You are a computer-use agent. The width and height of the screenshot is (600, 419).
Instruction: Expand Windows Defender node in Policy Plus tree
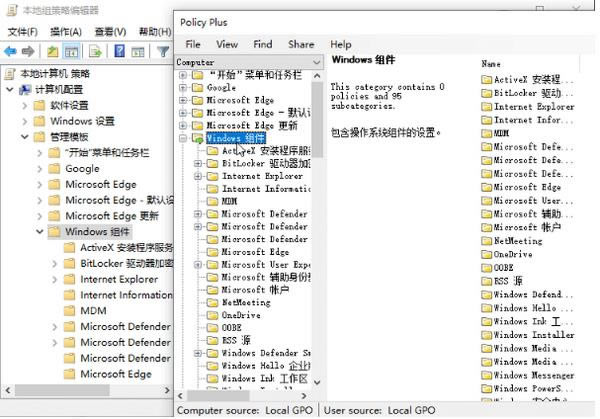(198, 353)
